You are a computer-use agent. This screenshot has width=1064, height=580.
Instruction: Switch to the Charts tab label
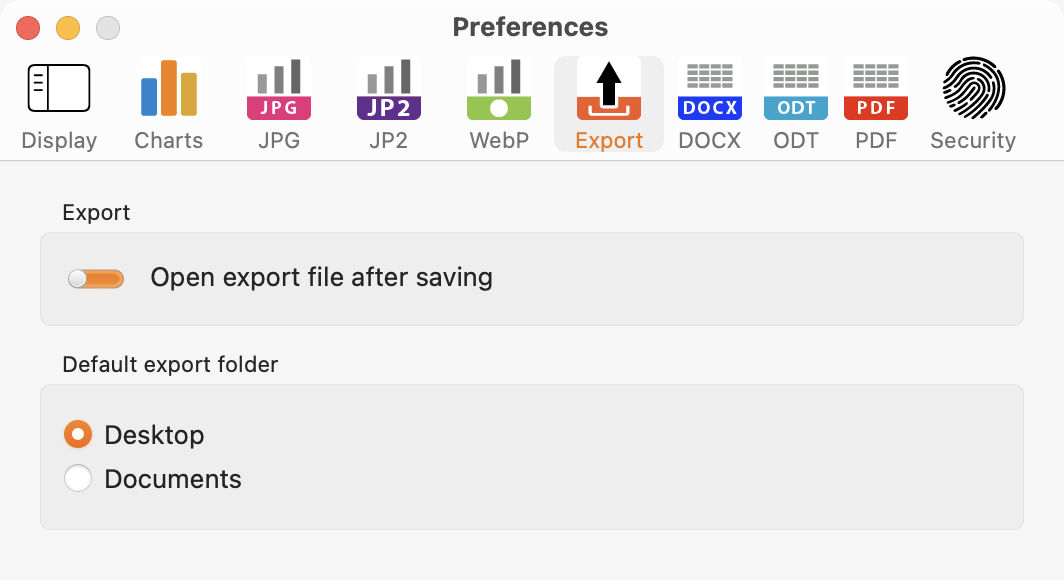click(x=169, y=141)
